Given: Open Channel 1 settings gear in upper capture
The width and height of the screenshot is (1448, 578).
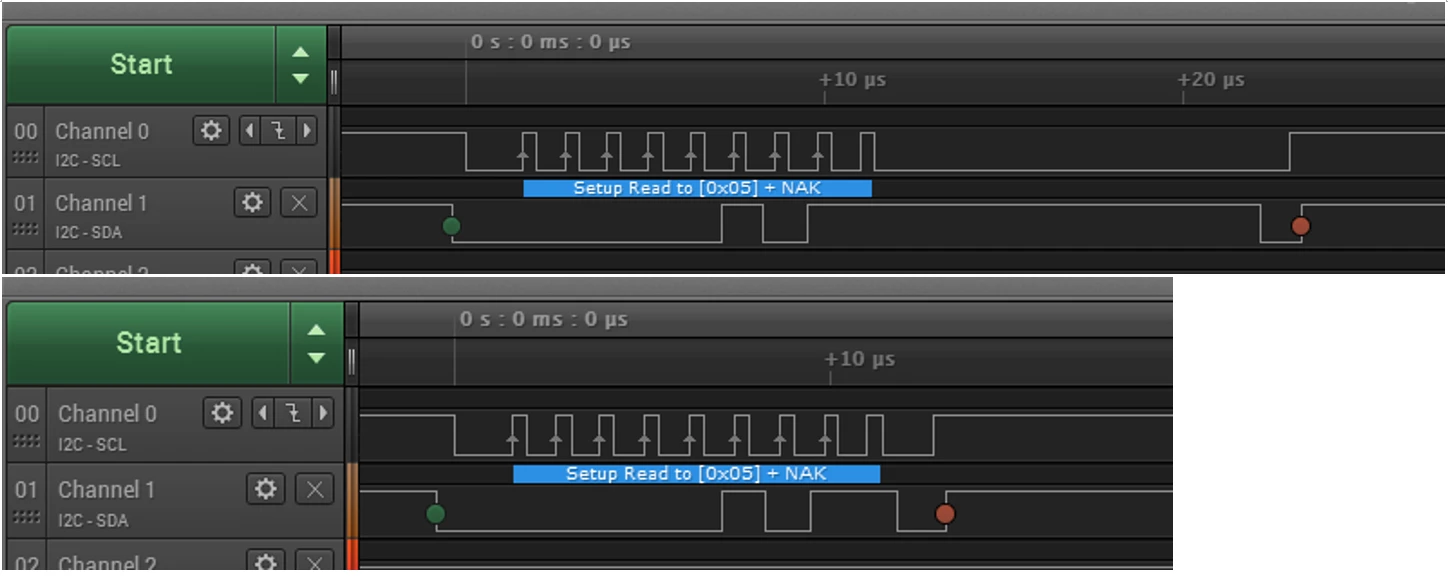Looking at the screenshot, I should tap(252, 203).
